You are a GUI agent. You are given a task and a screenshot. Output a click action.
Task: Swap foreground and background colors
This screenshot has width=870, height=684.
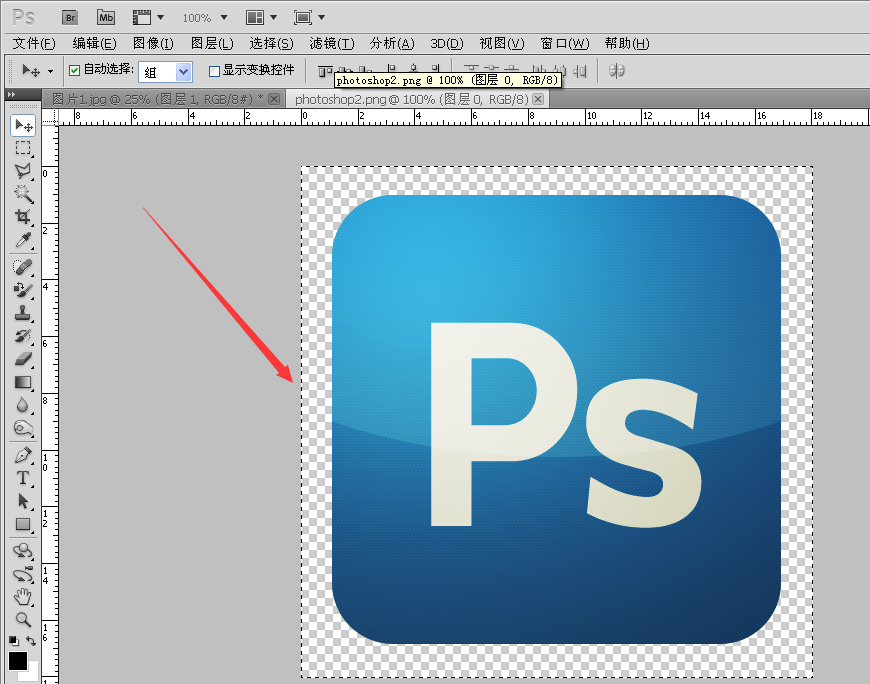31,641
